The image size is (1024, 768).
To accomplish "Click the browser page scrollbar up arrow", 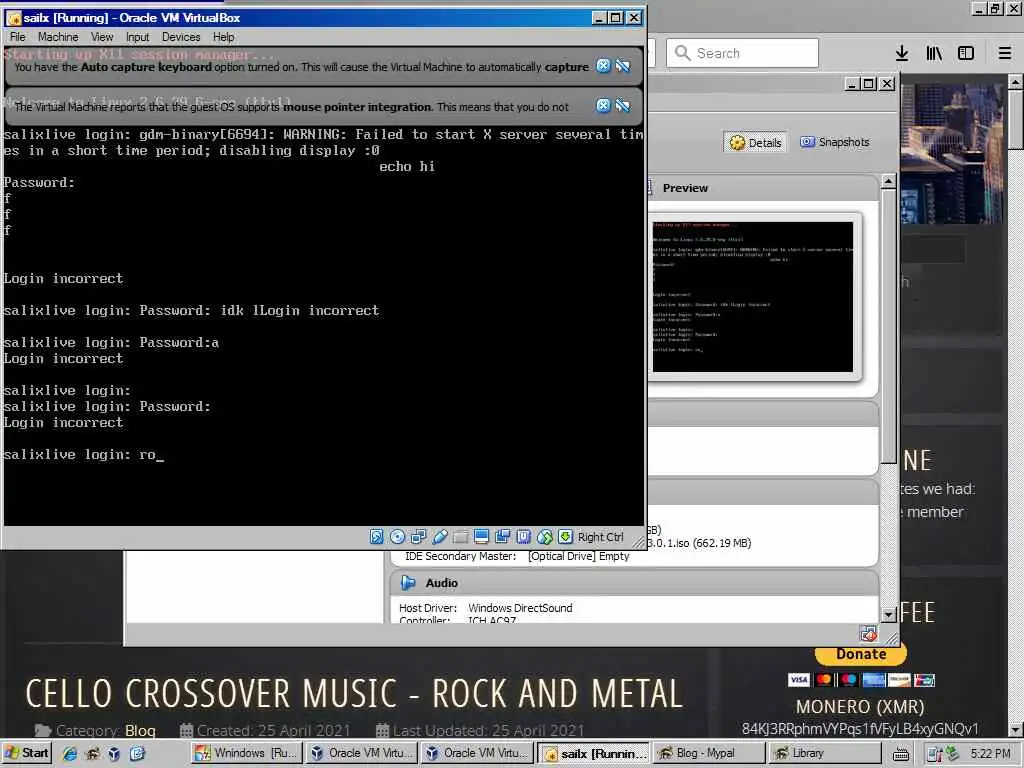I will (1016, 82).
